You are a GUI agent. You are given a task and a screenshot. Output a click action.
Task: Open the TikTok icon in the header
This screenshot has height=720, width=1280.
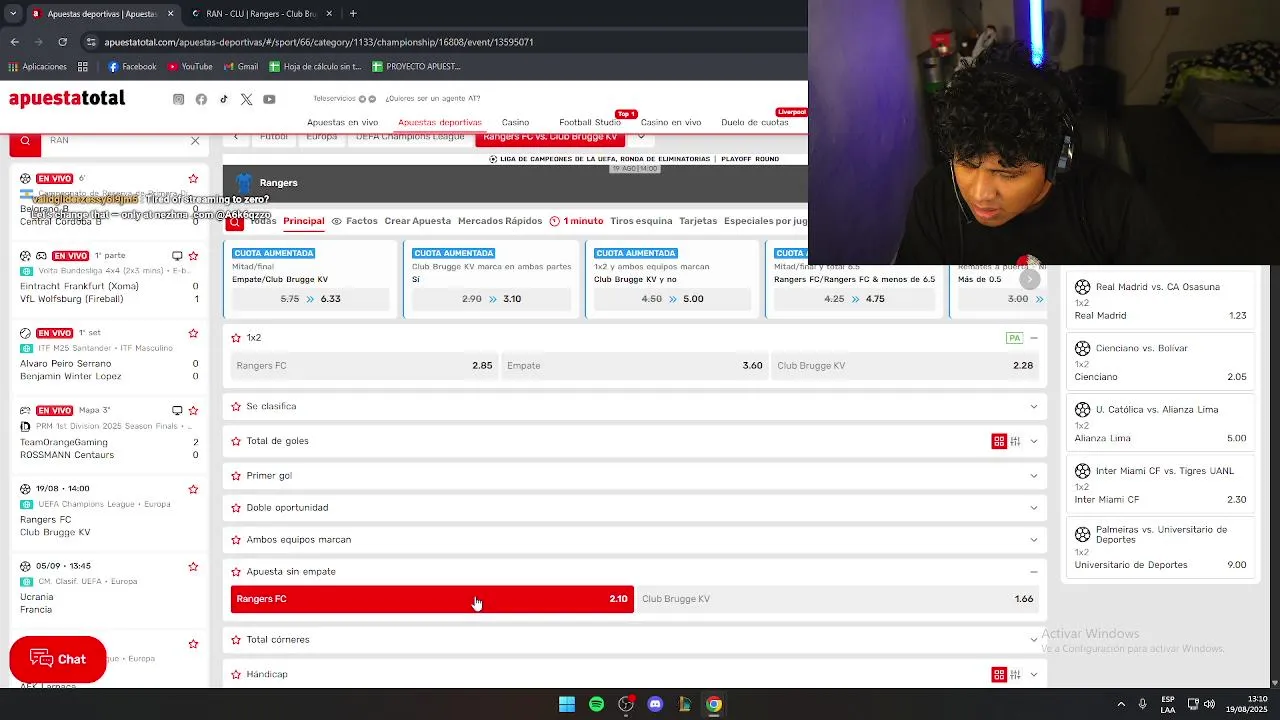coord(224,99)
